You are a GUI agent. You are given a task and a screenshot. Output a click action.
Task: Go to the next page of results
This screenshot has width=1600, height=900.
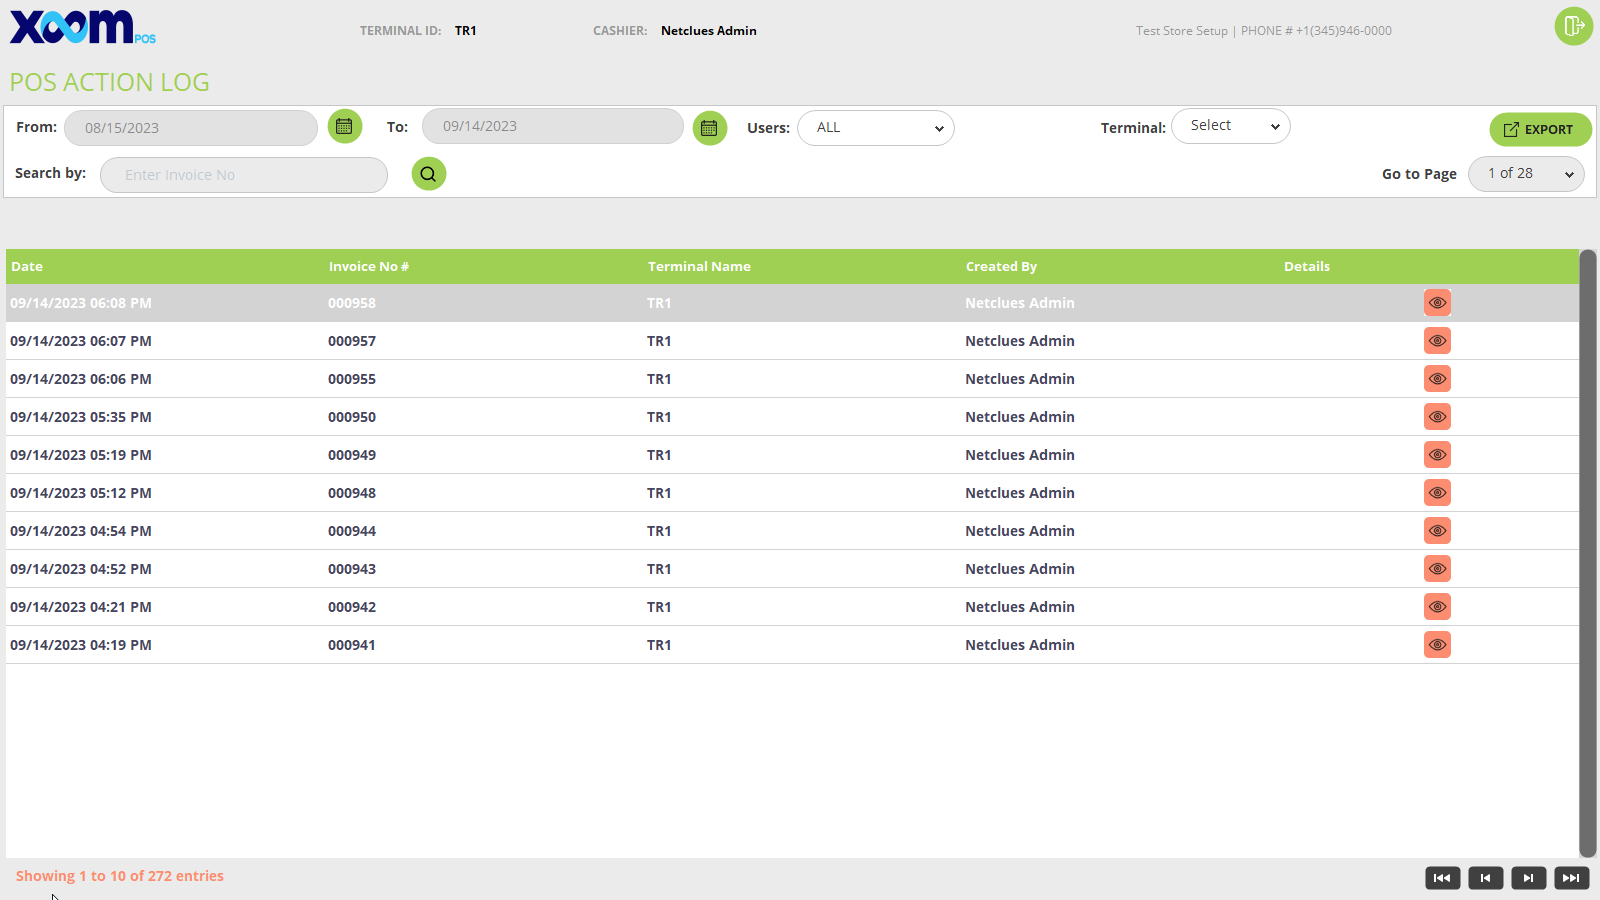1528,878
